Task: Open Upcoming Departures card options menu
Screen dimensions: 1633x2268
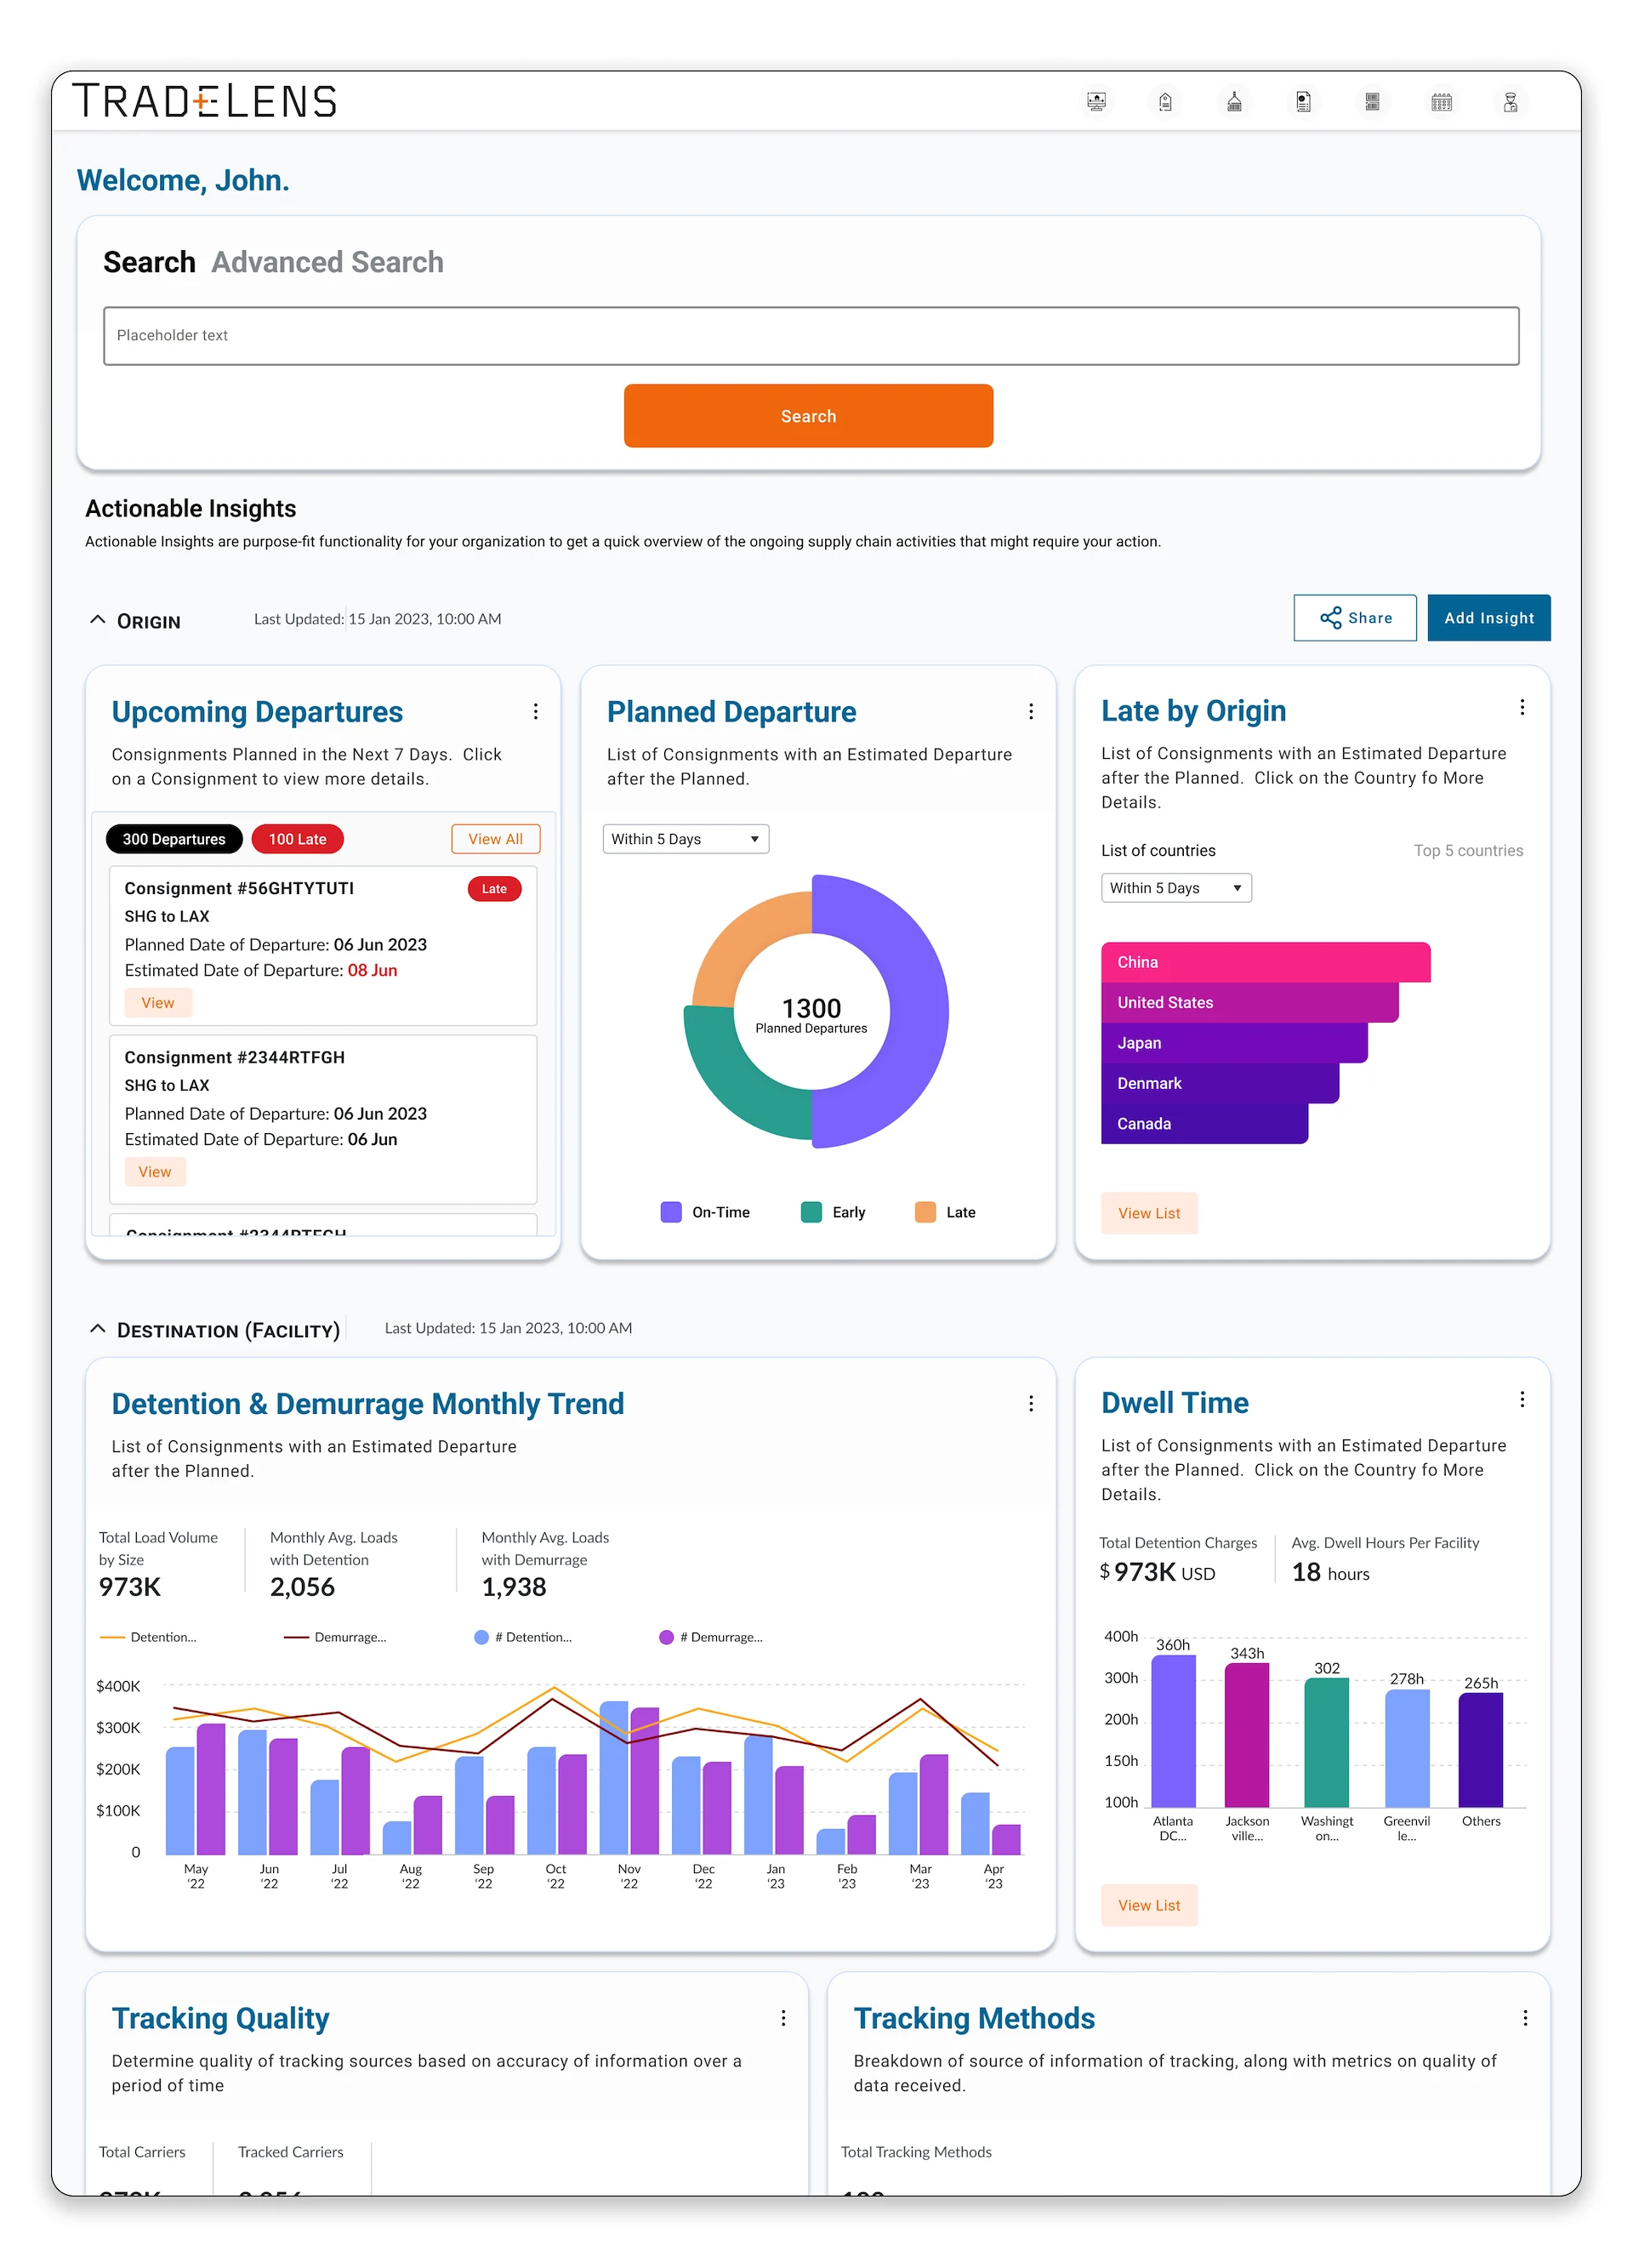Action: (x=536, y=711)
